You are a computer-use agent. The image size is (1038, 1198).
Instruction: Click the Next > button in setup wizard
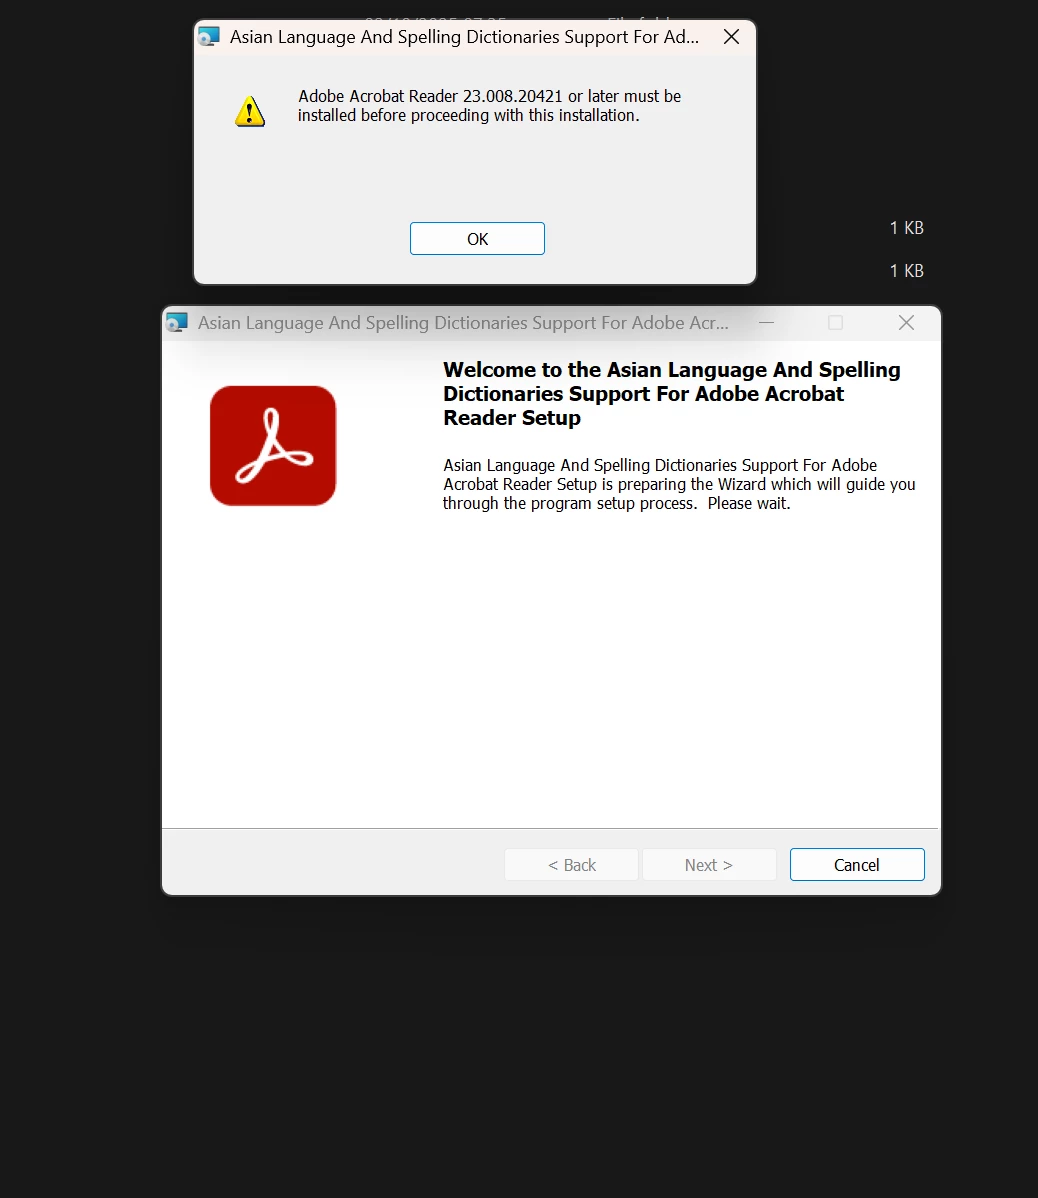[709, 864]
